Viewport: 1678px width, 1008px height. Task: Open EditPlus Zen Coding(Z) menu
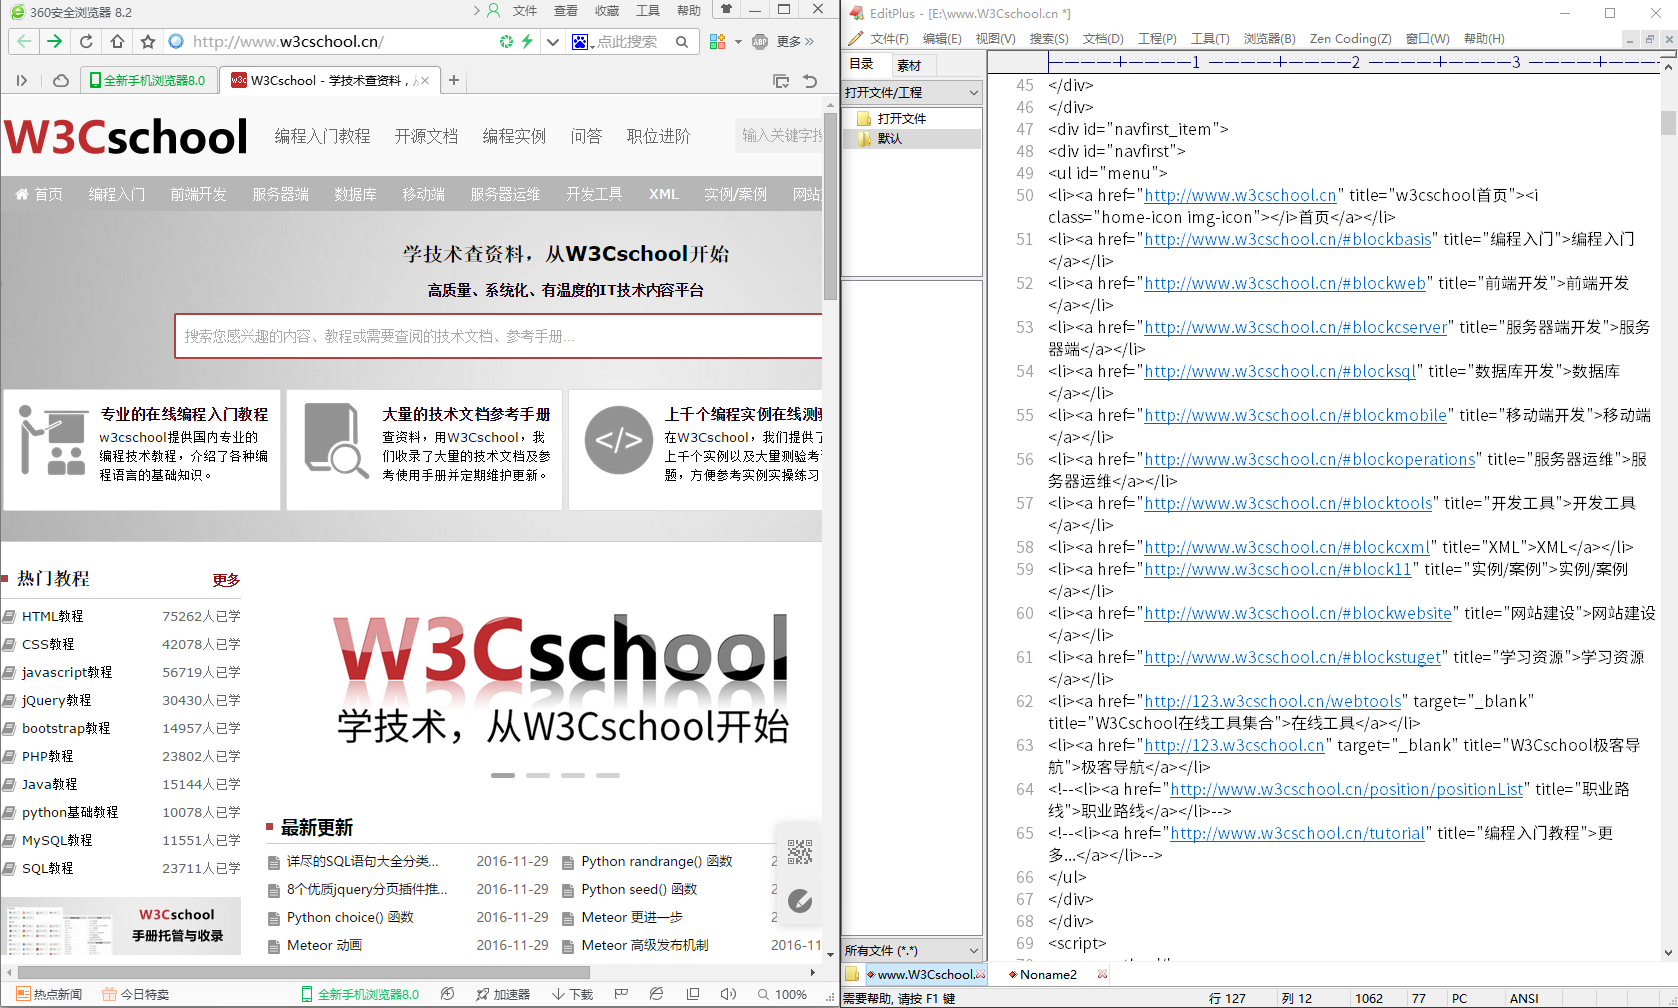1350,38
